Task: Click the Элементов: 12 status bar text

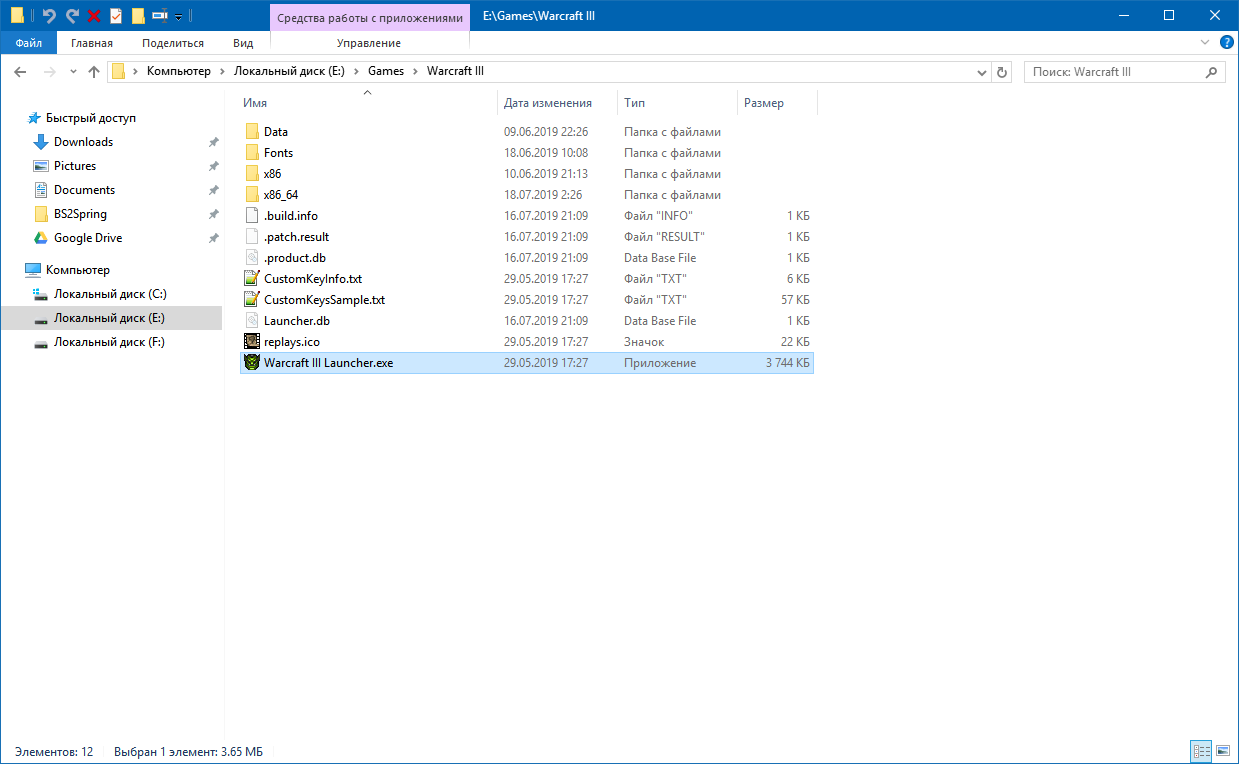Action: [x=54, y=751]
